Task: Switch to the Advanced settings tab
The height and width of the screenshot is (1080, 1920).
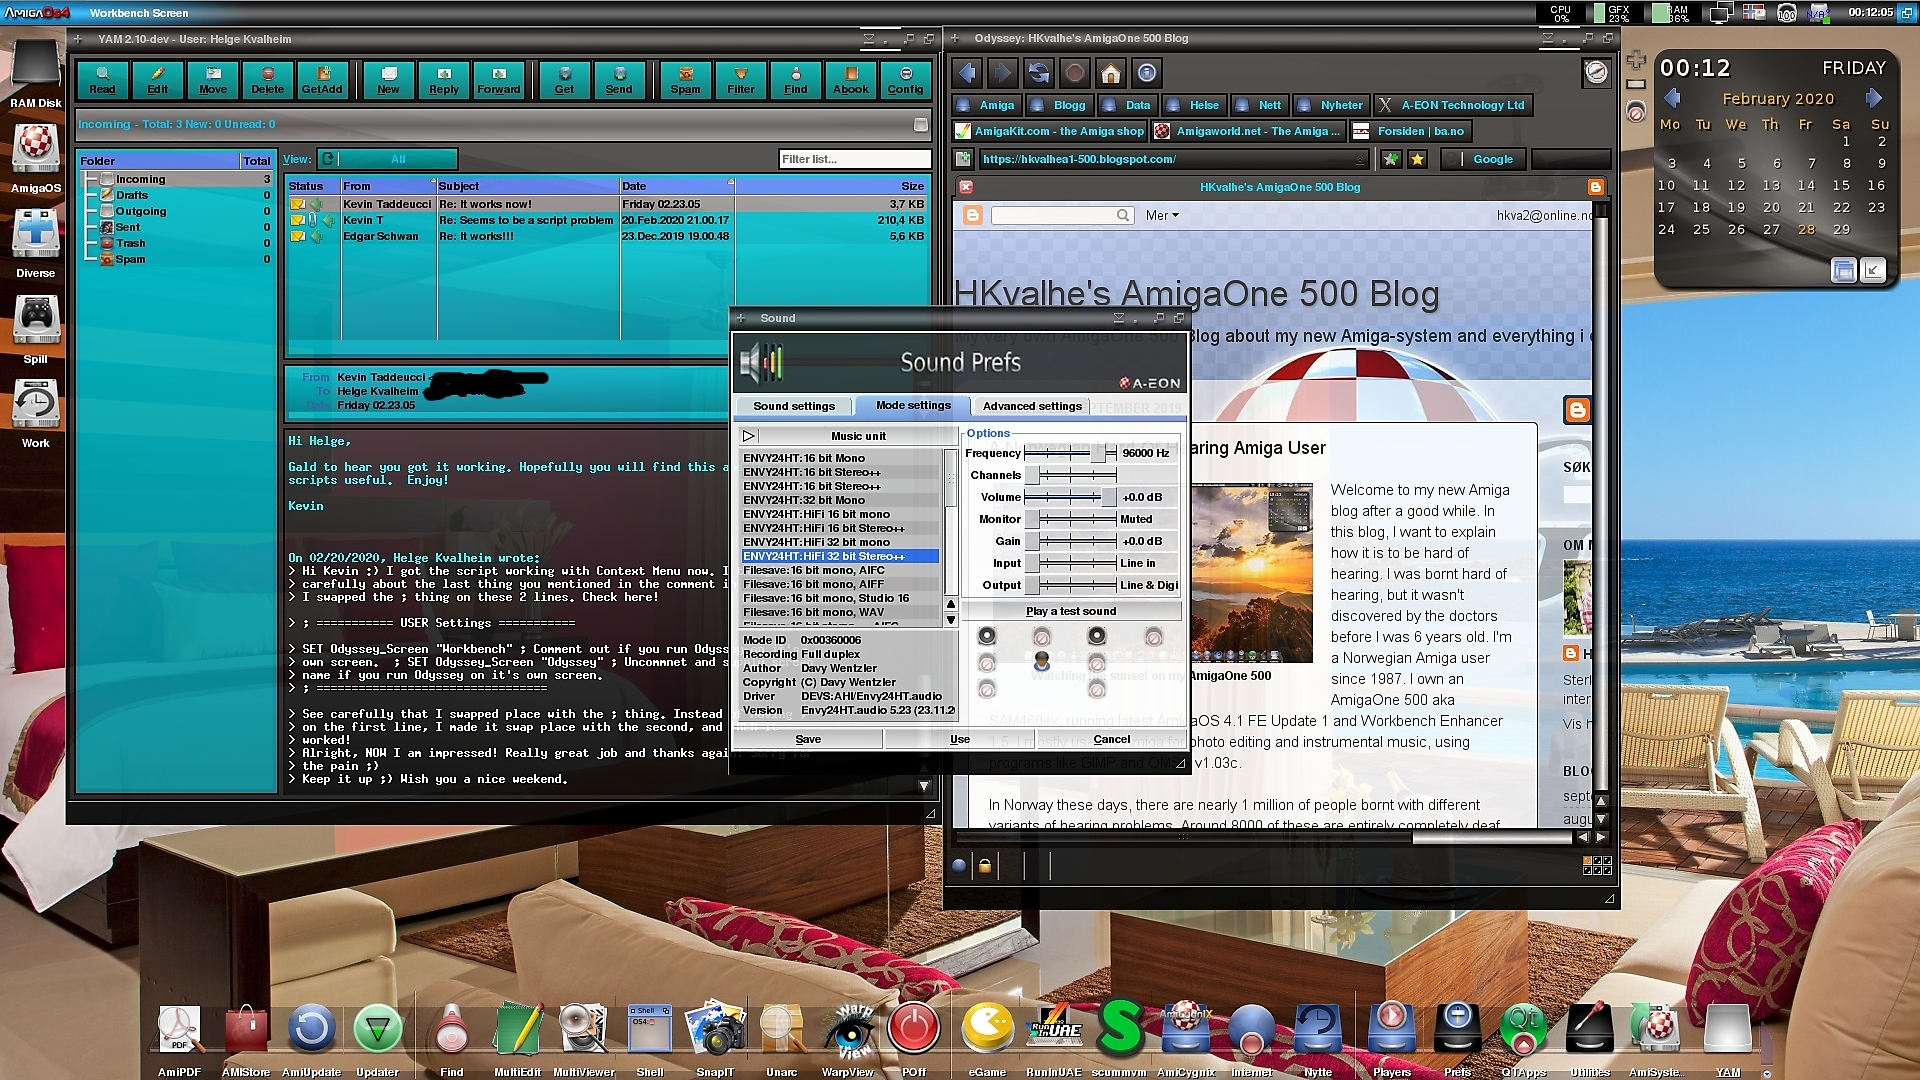Action: (1031, 406)
